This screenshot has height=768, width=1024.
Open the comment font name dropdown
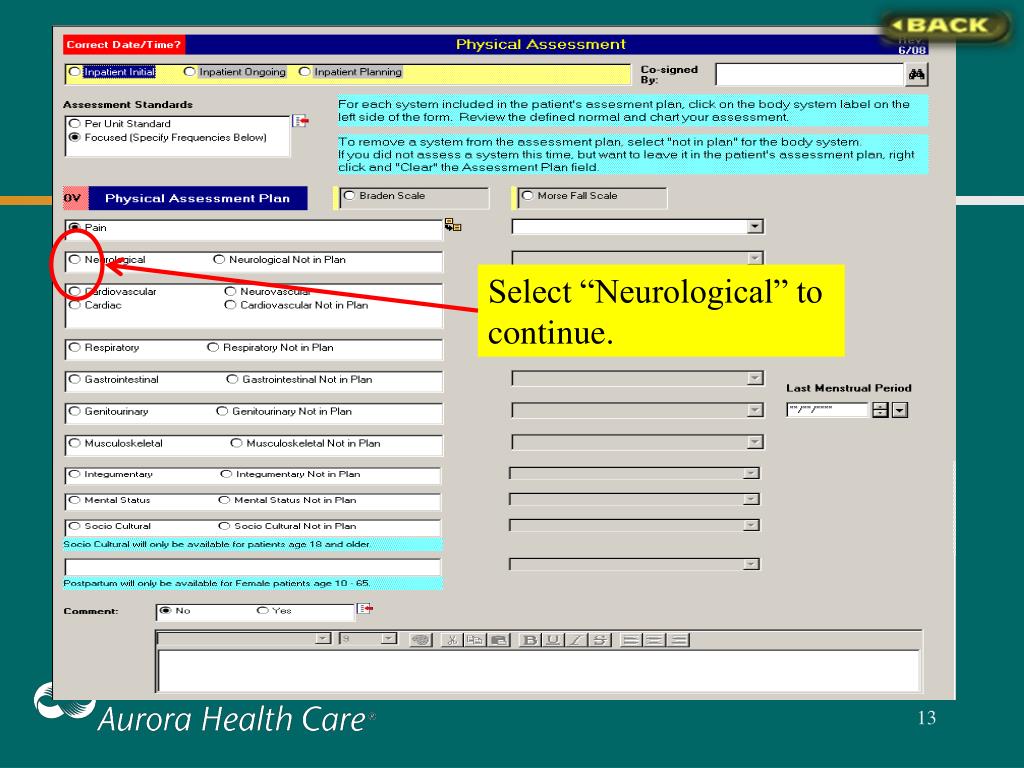point(323,638)
